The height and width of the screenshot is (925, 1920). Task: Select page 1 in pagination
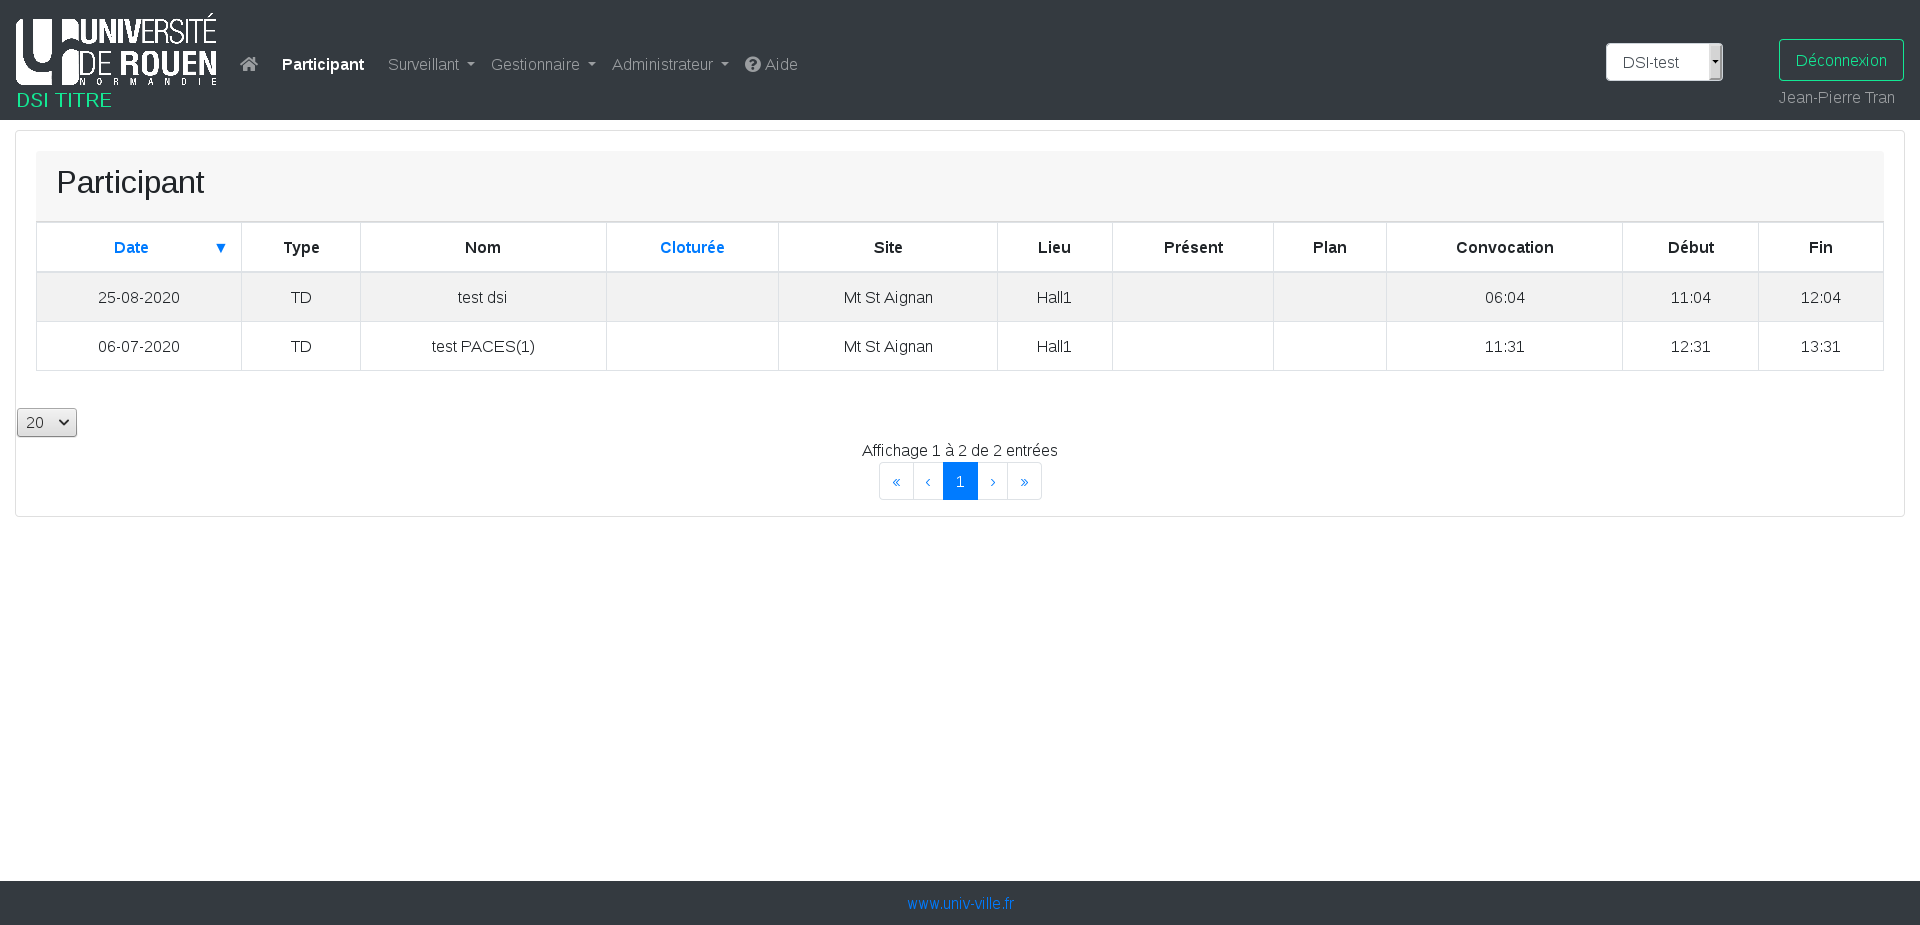[x=960, y=482]
